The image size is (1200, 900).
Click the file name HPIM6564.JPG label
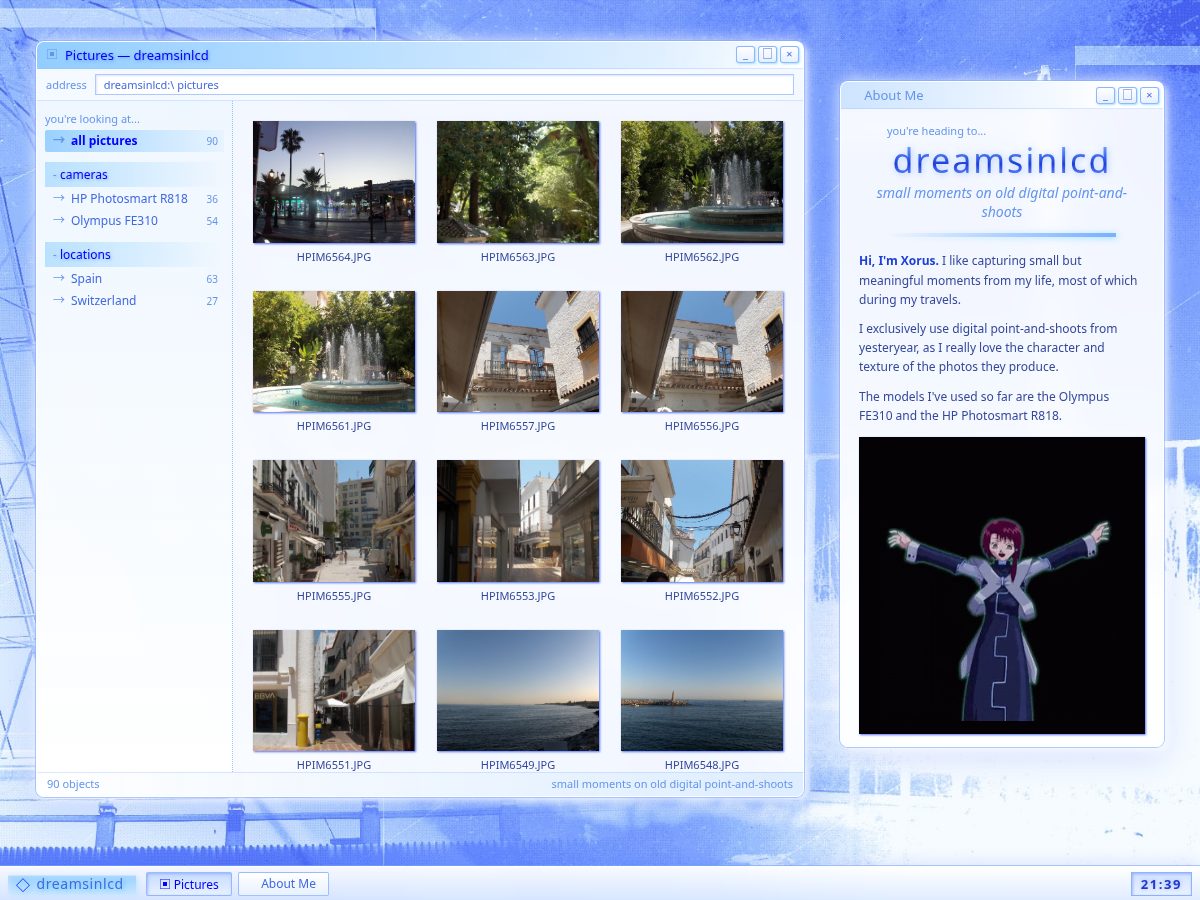[x=334, y=257]
